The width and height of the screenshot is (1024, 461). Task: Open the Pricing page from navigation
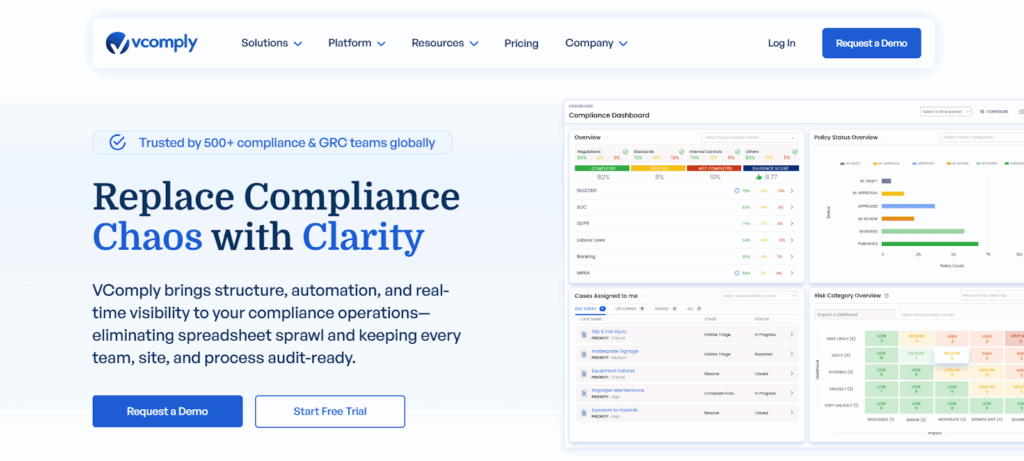pyautogui.click(x=521, y=43)
